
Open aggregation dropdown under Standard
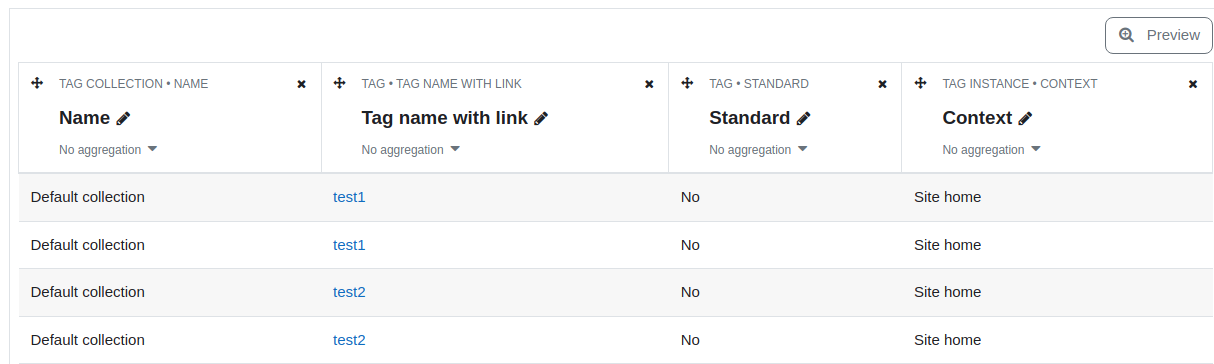pyautogui.click(x=758, y=149)
